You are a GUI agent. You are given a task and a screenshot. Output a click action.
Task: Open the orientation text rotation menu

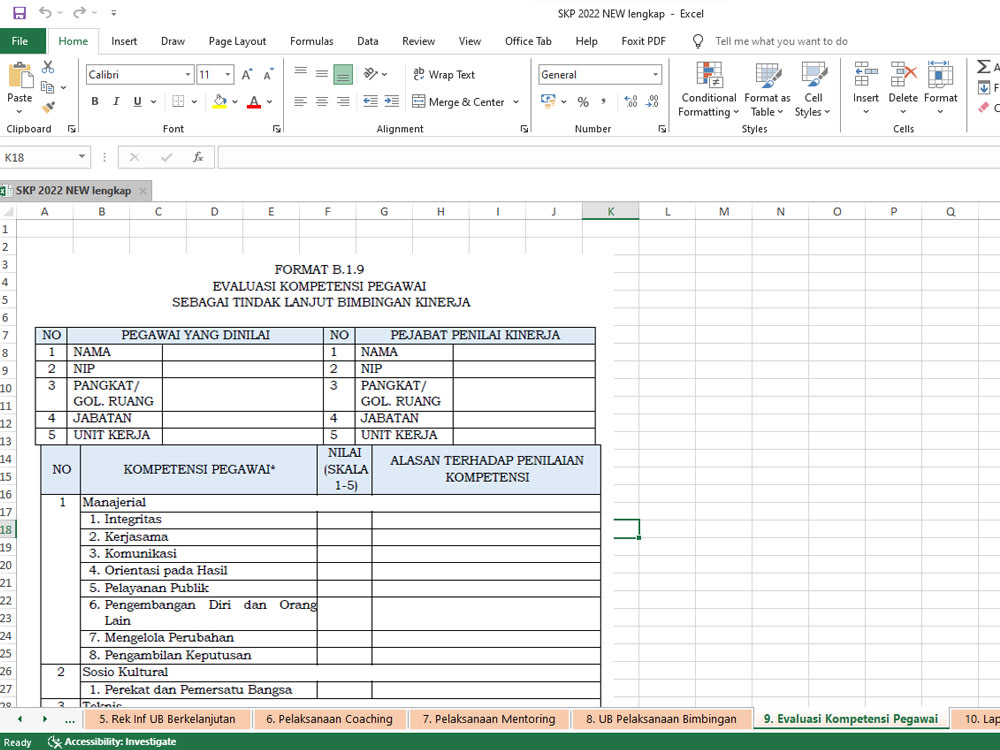coord(375,74)
